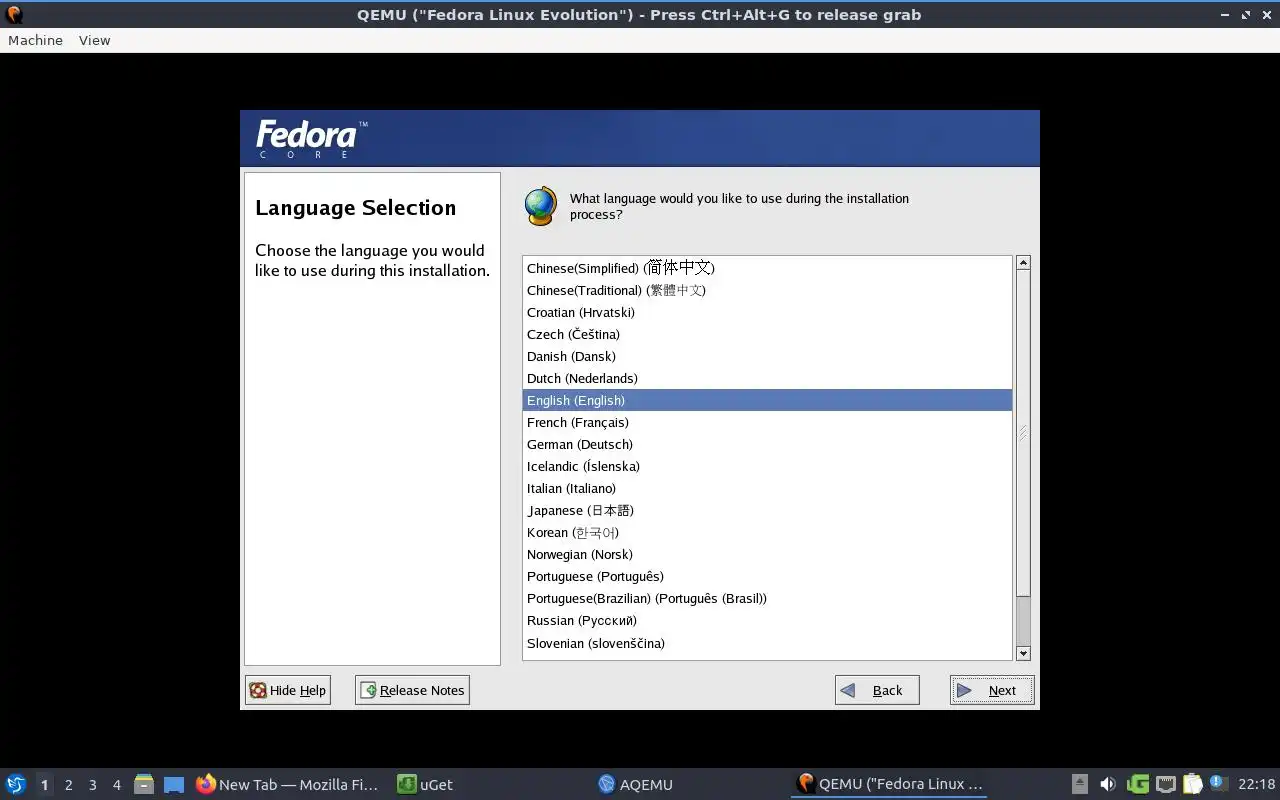Screen dimensions: 1280x800
Task: Open the file manager taskbar icon
Action: [x=144, y=784]
